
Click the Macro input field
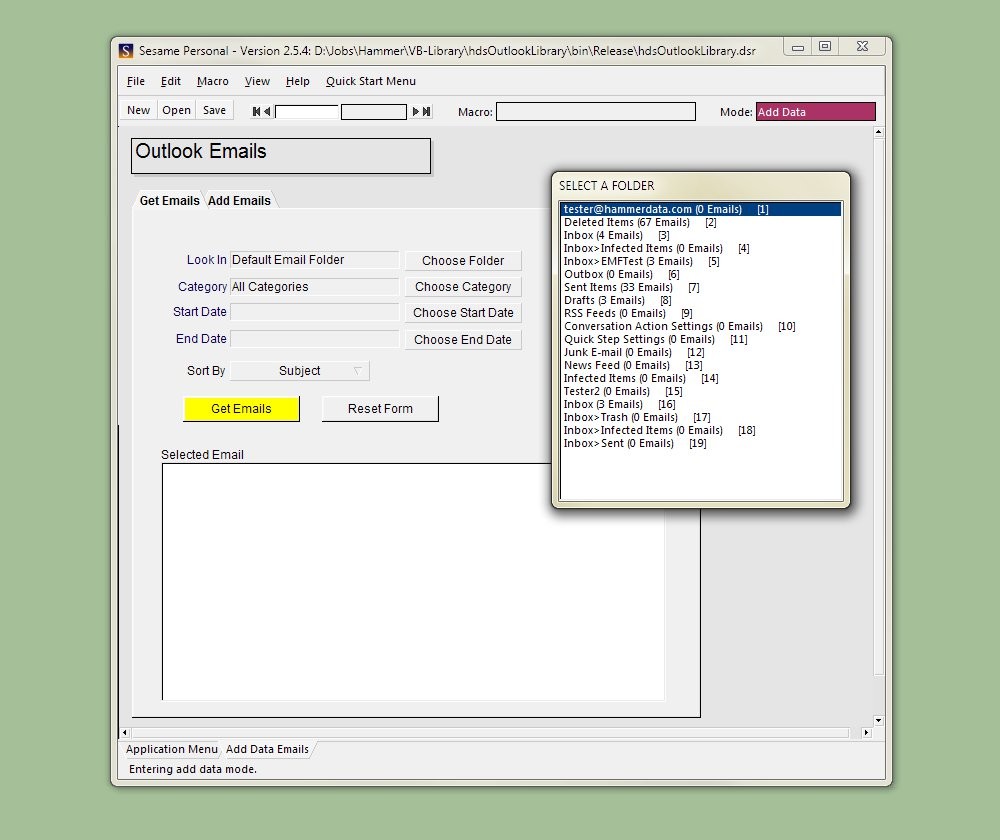tap(596, 112)
